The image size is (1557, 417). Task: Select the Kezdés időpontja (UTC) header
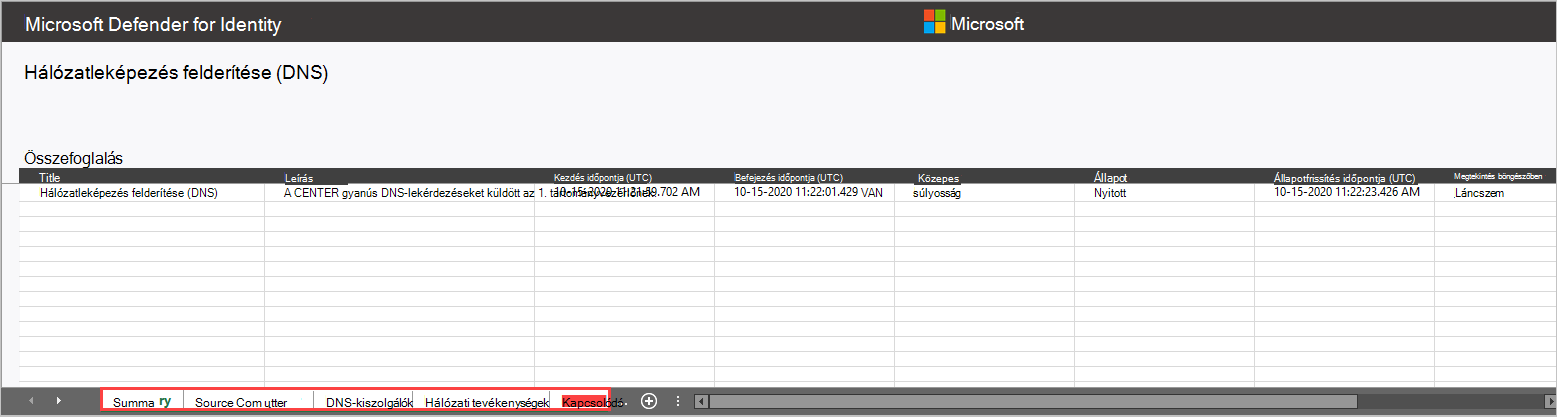[x=603, y=176]
